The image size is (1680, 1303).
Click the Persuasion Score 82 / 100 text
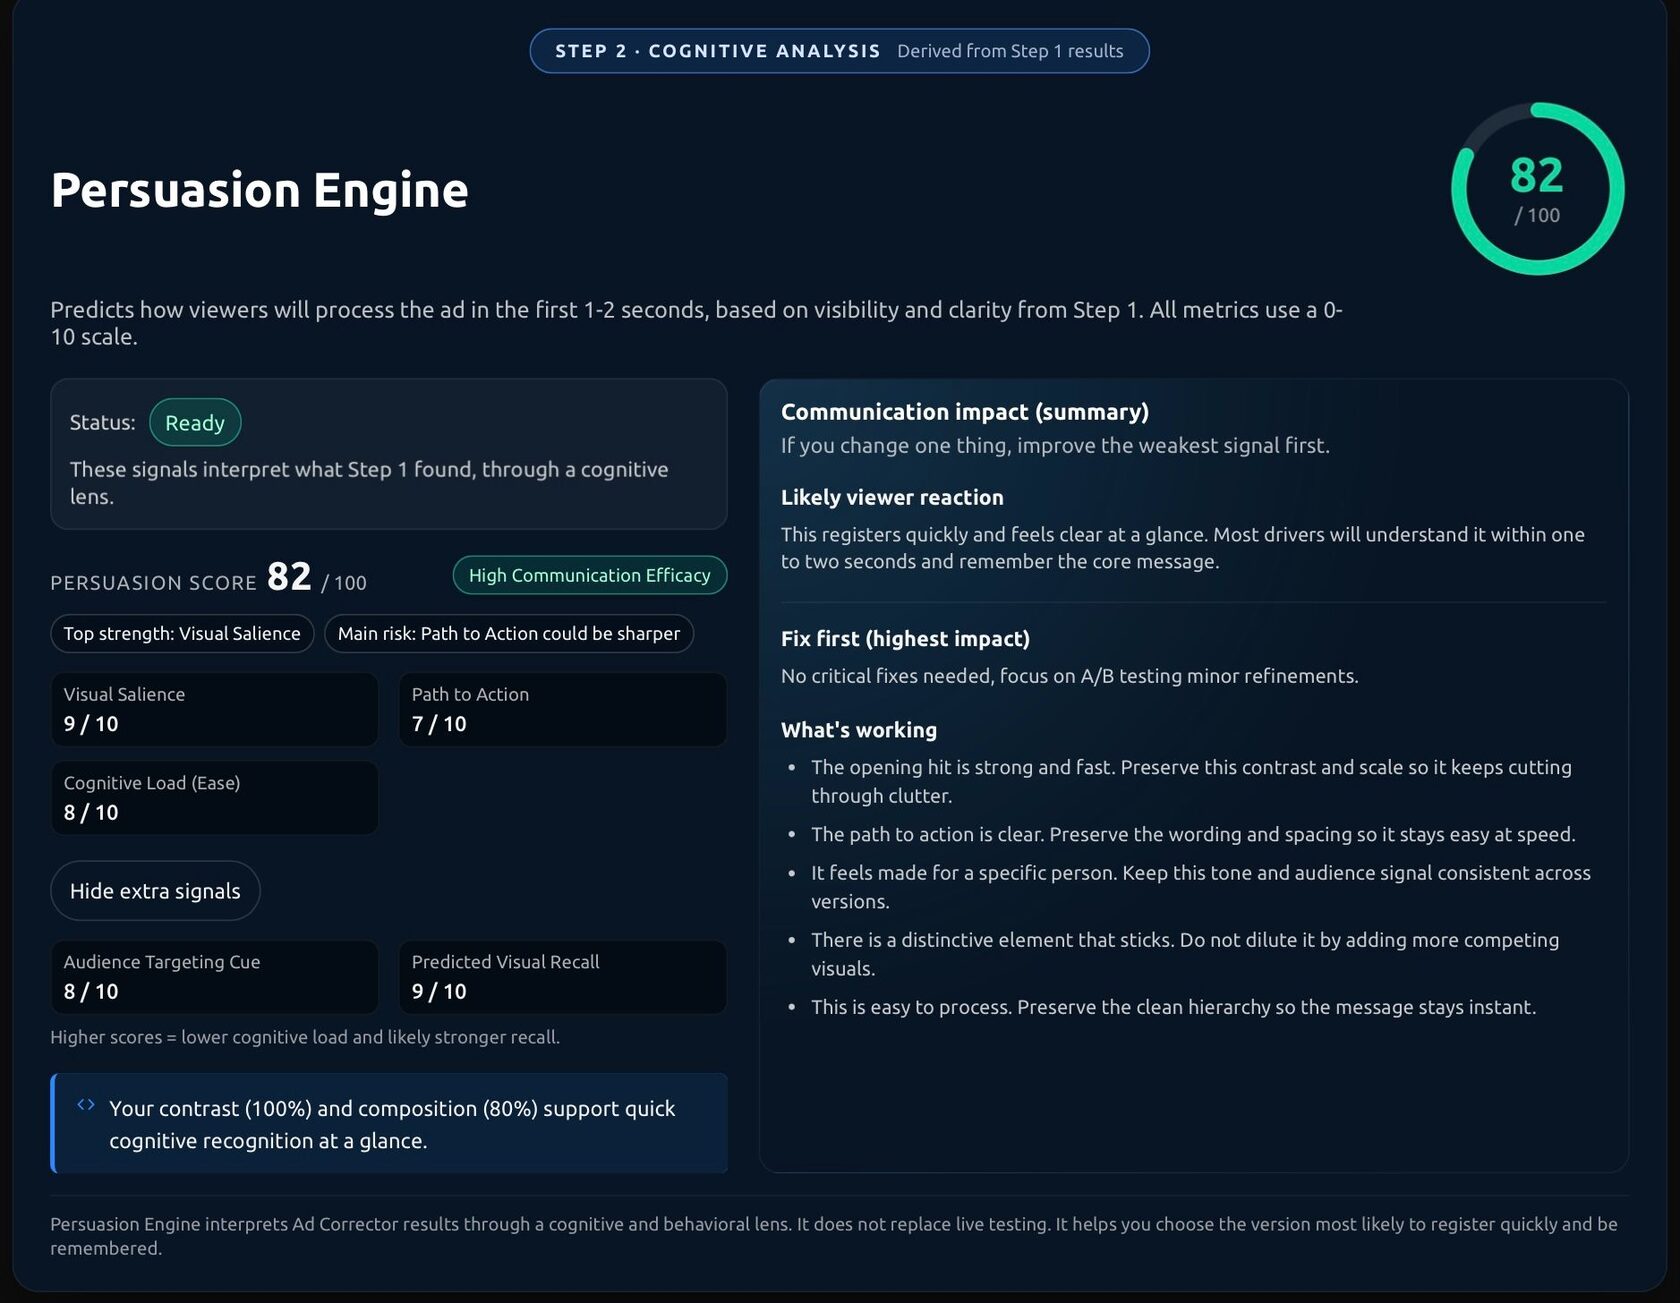click(209, 580)
